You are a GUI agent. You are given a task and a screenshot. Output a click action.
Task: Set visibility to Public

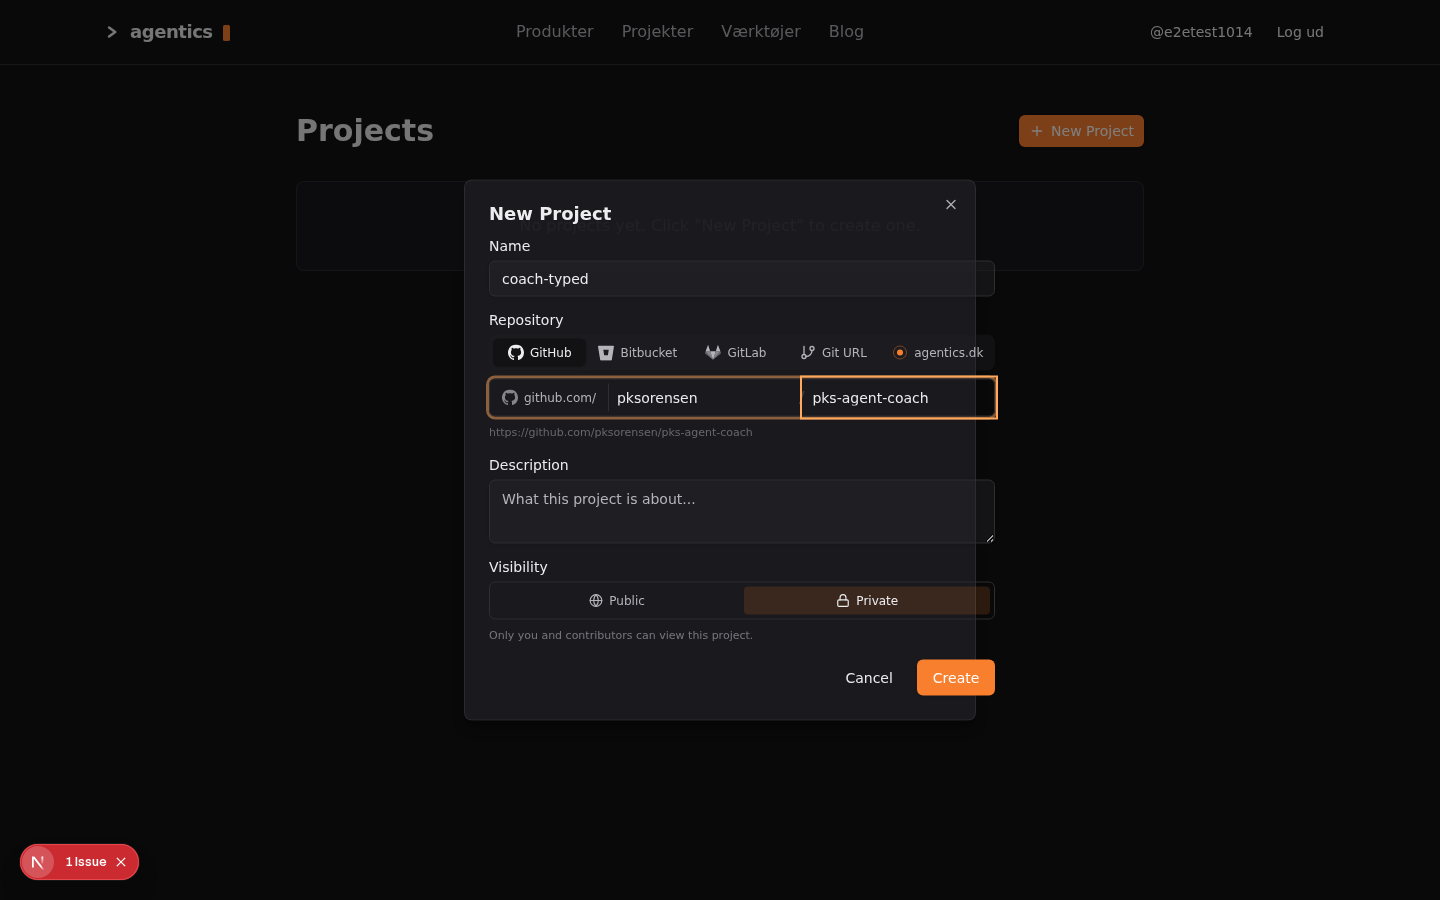[617, 601]
